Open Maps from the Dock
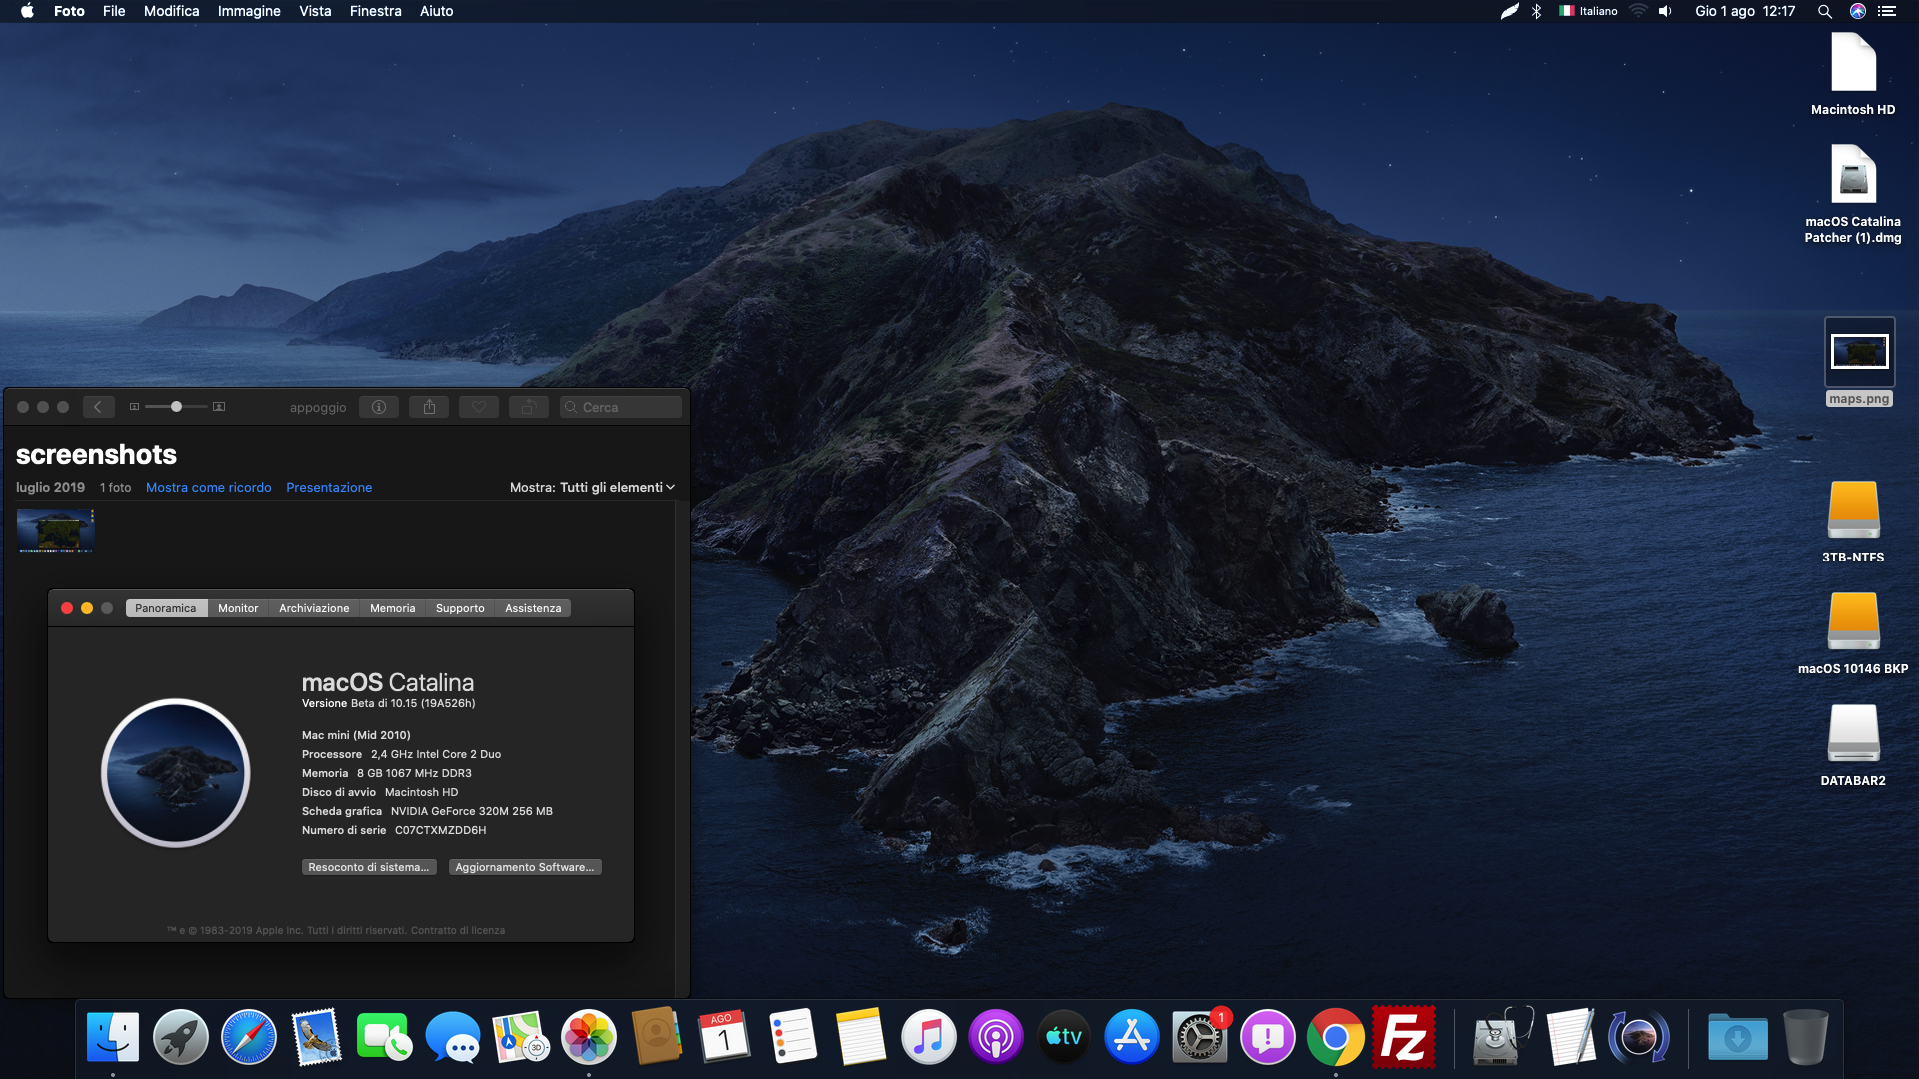Viewport: 1919px width, 1079px height. pyautogui.click(x=520, y=1037)
